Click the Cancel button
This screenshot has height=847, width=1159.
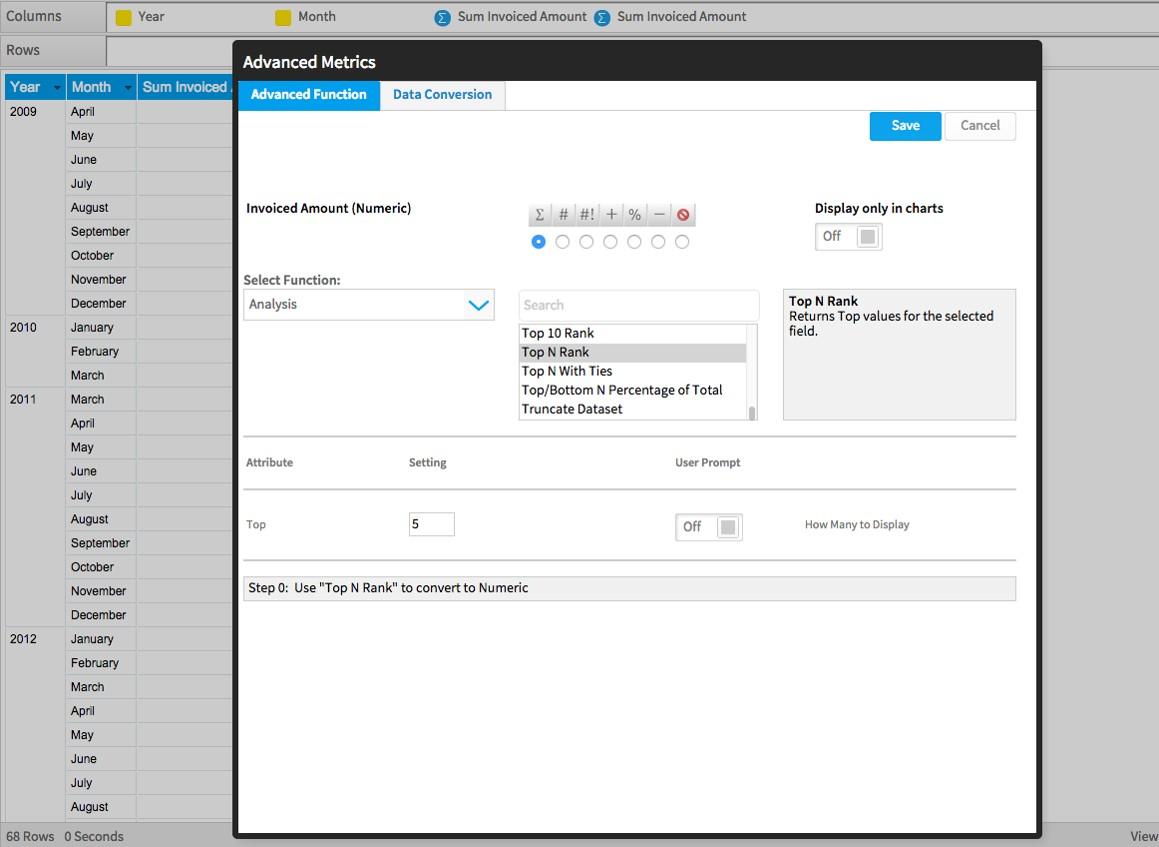click(980, 126)
